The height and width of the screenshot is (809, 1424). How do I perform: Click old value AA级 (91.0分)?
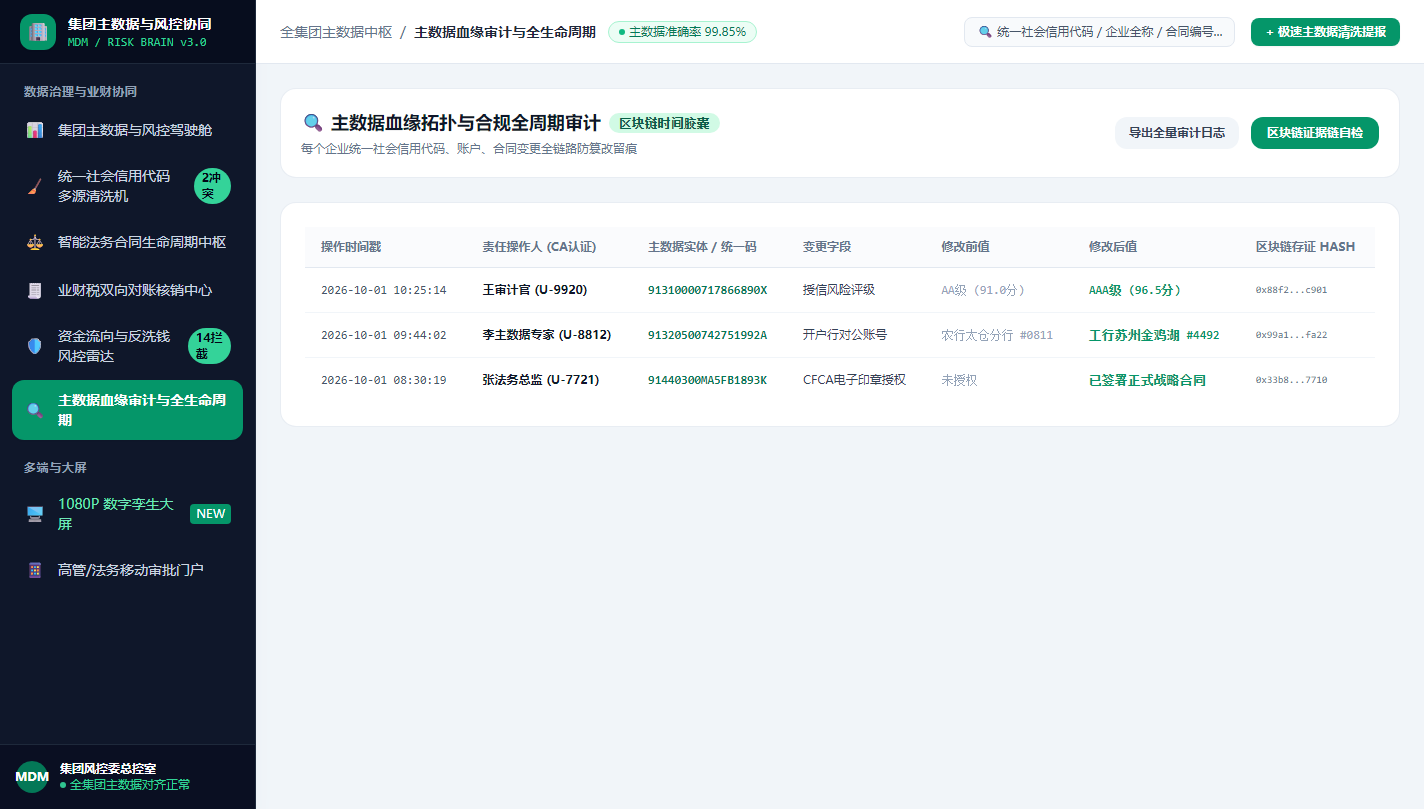984,290
